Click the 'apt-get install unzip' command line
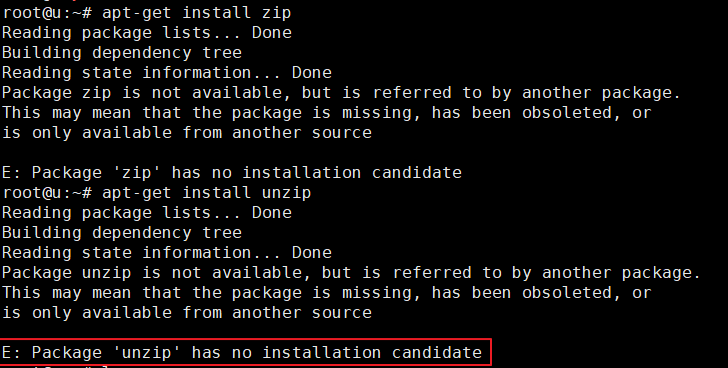The width and height of the screenshot is (728, 368). tap(156, 193)
